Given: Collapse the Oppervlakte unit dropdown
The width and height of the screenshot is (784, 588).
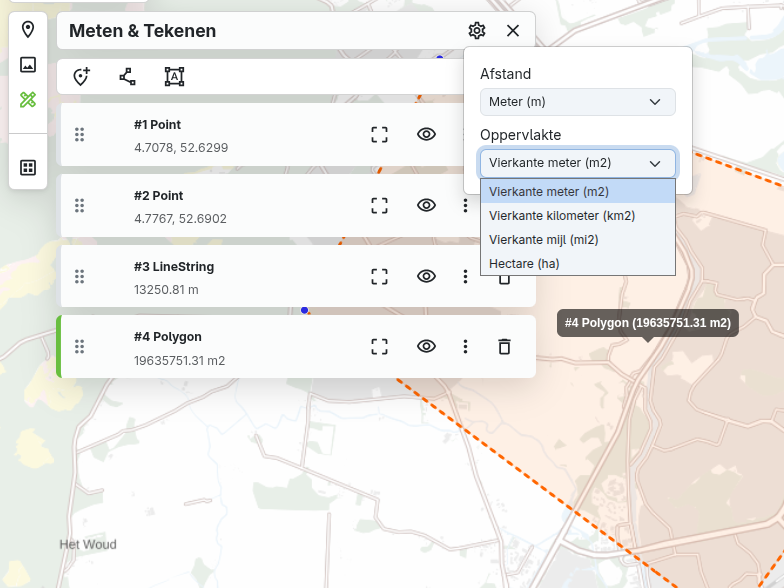Looking at the screenshot, I should coord(578,163).
